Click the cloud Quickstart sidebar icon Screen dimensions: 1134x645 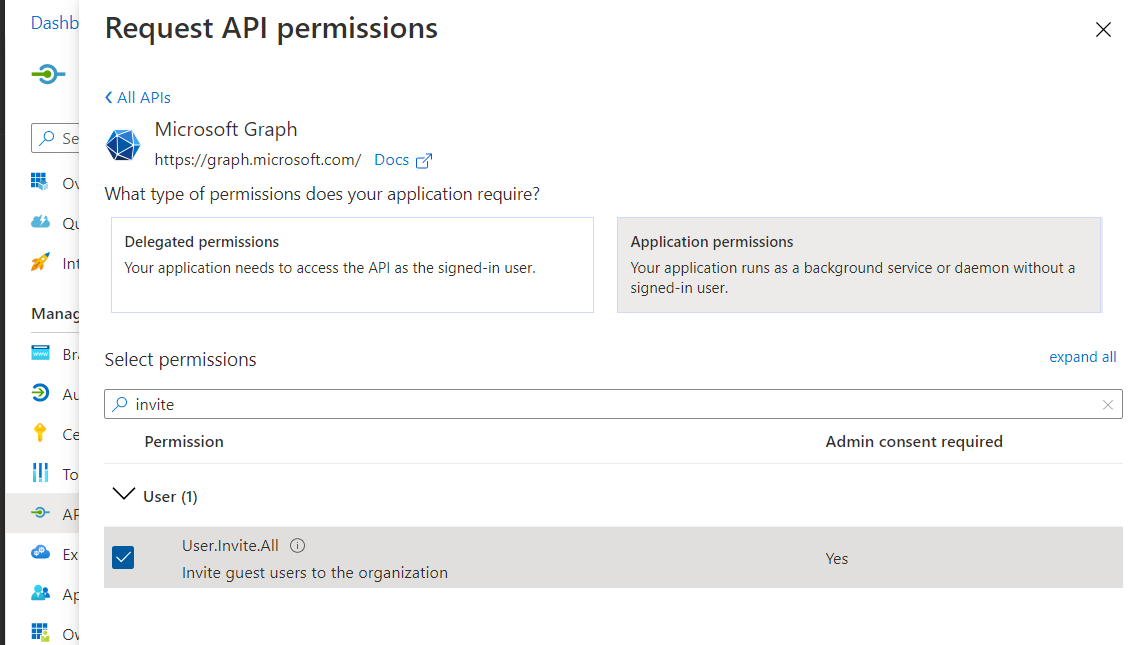click(x=40, y=222)
